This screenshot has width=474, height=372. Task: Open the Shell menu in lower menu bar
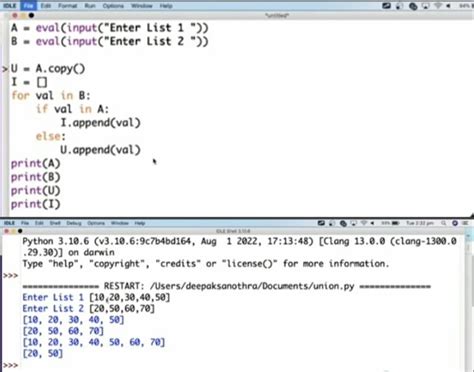[x=55, y=223]
